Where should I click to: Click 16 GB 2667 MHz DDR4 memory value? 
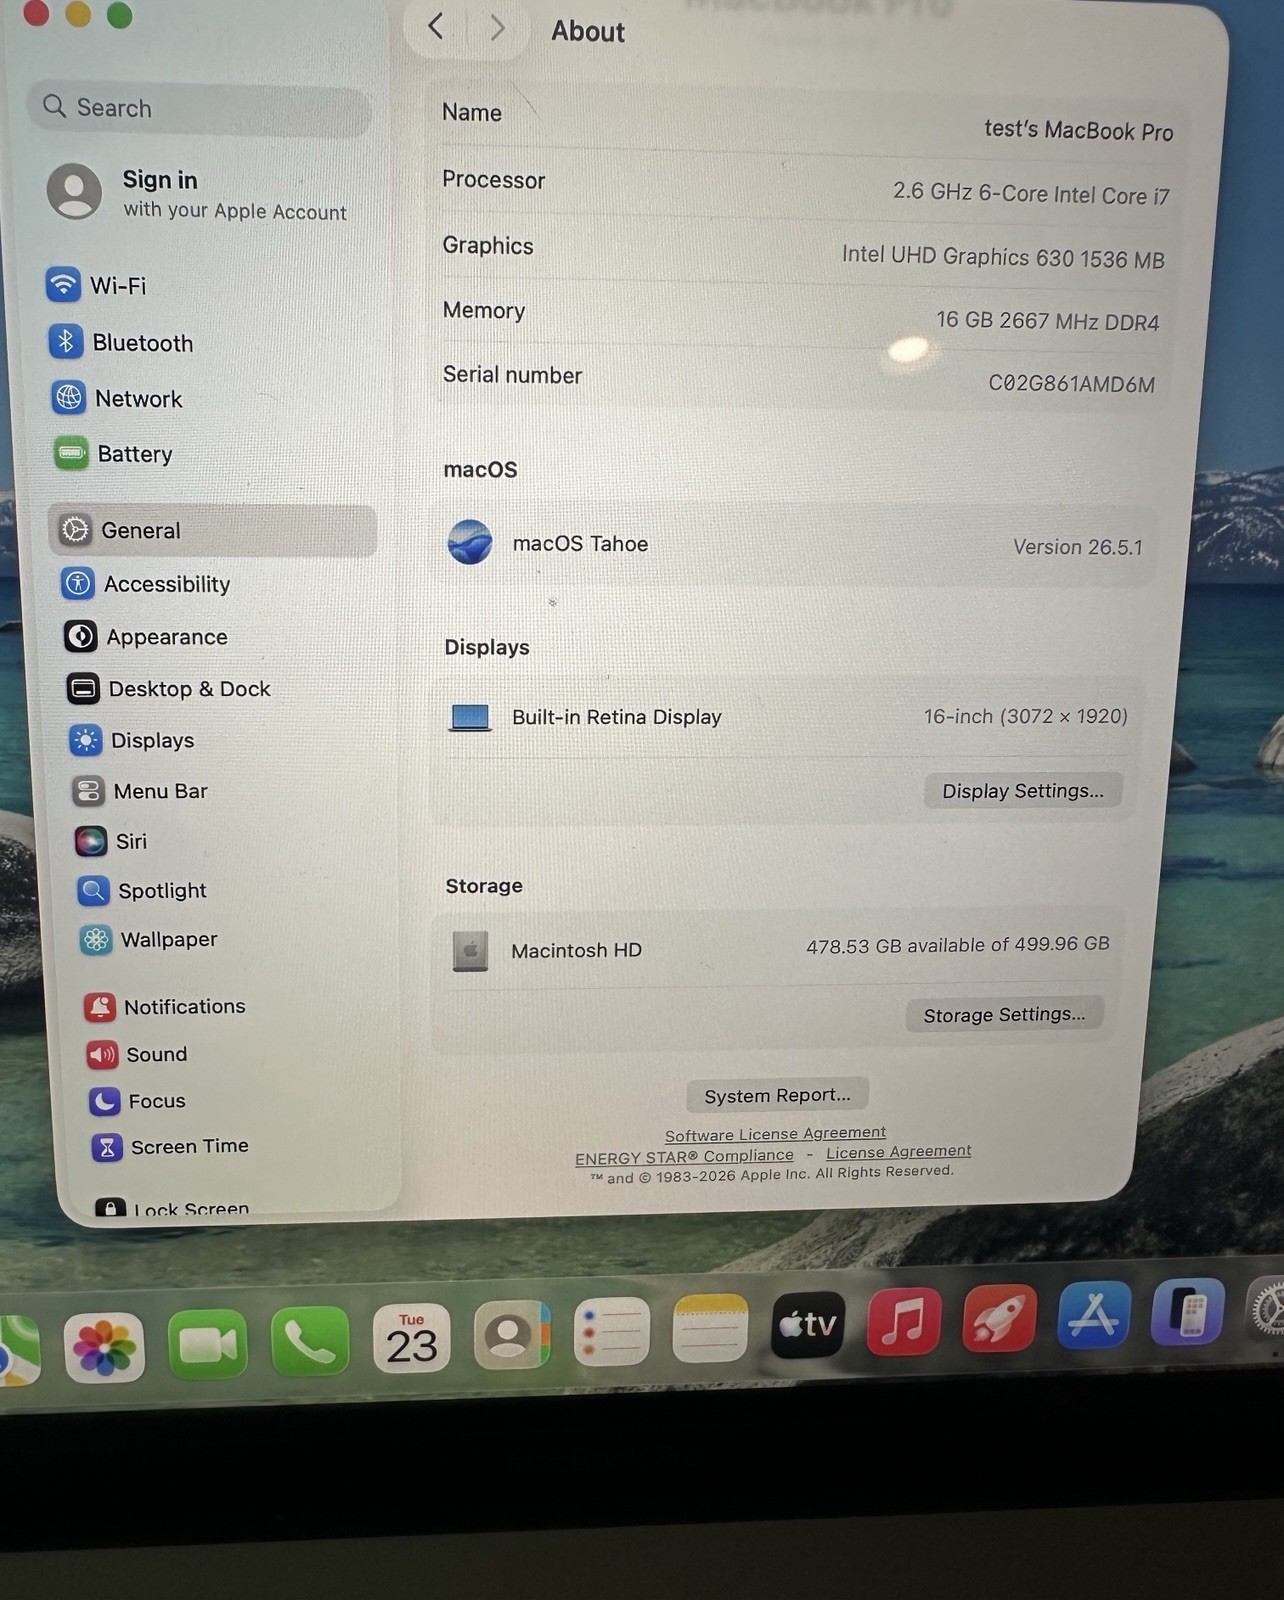(1047, 321)
